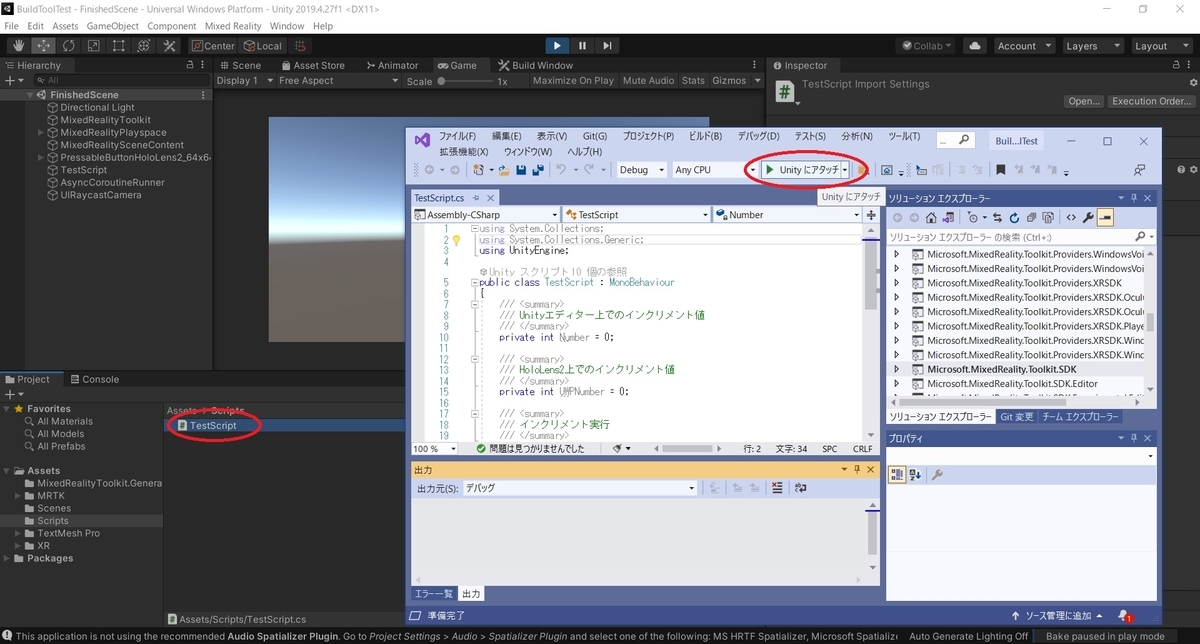
Task: Toggle Stats overlay in Game view
Action: pyautogui.click(x=693, y=81)
